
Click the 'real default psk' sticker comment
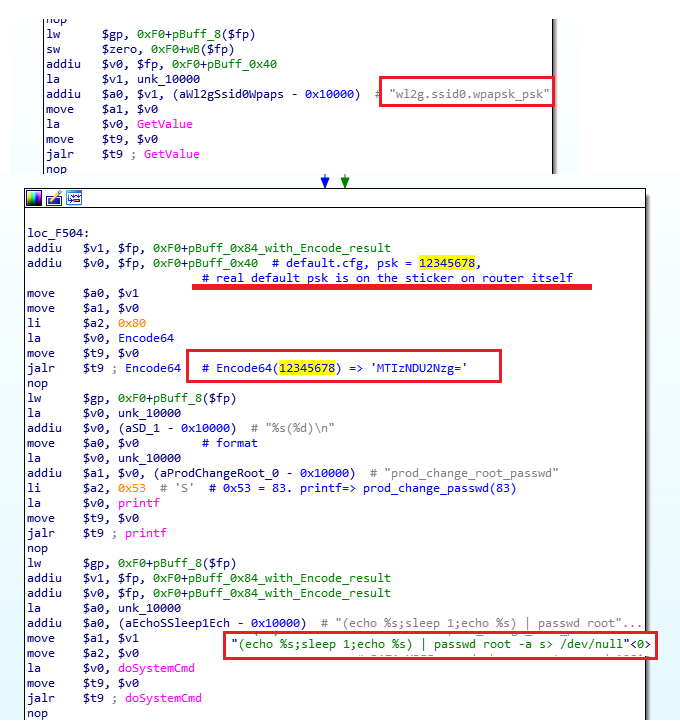point(387,278)
